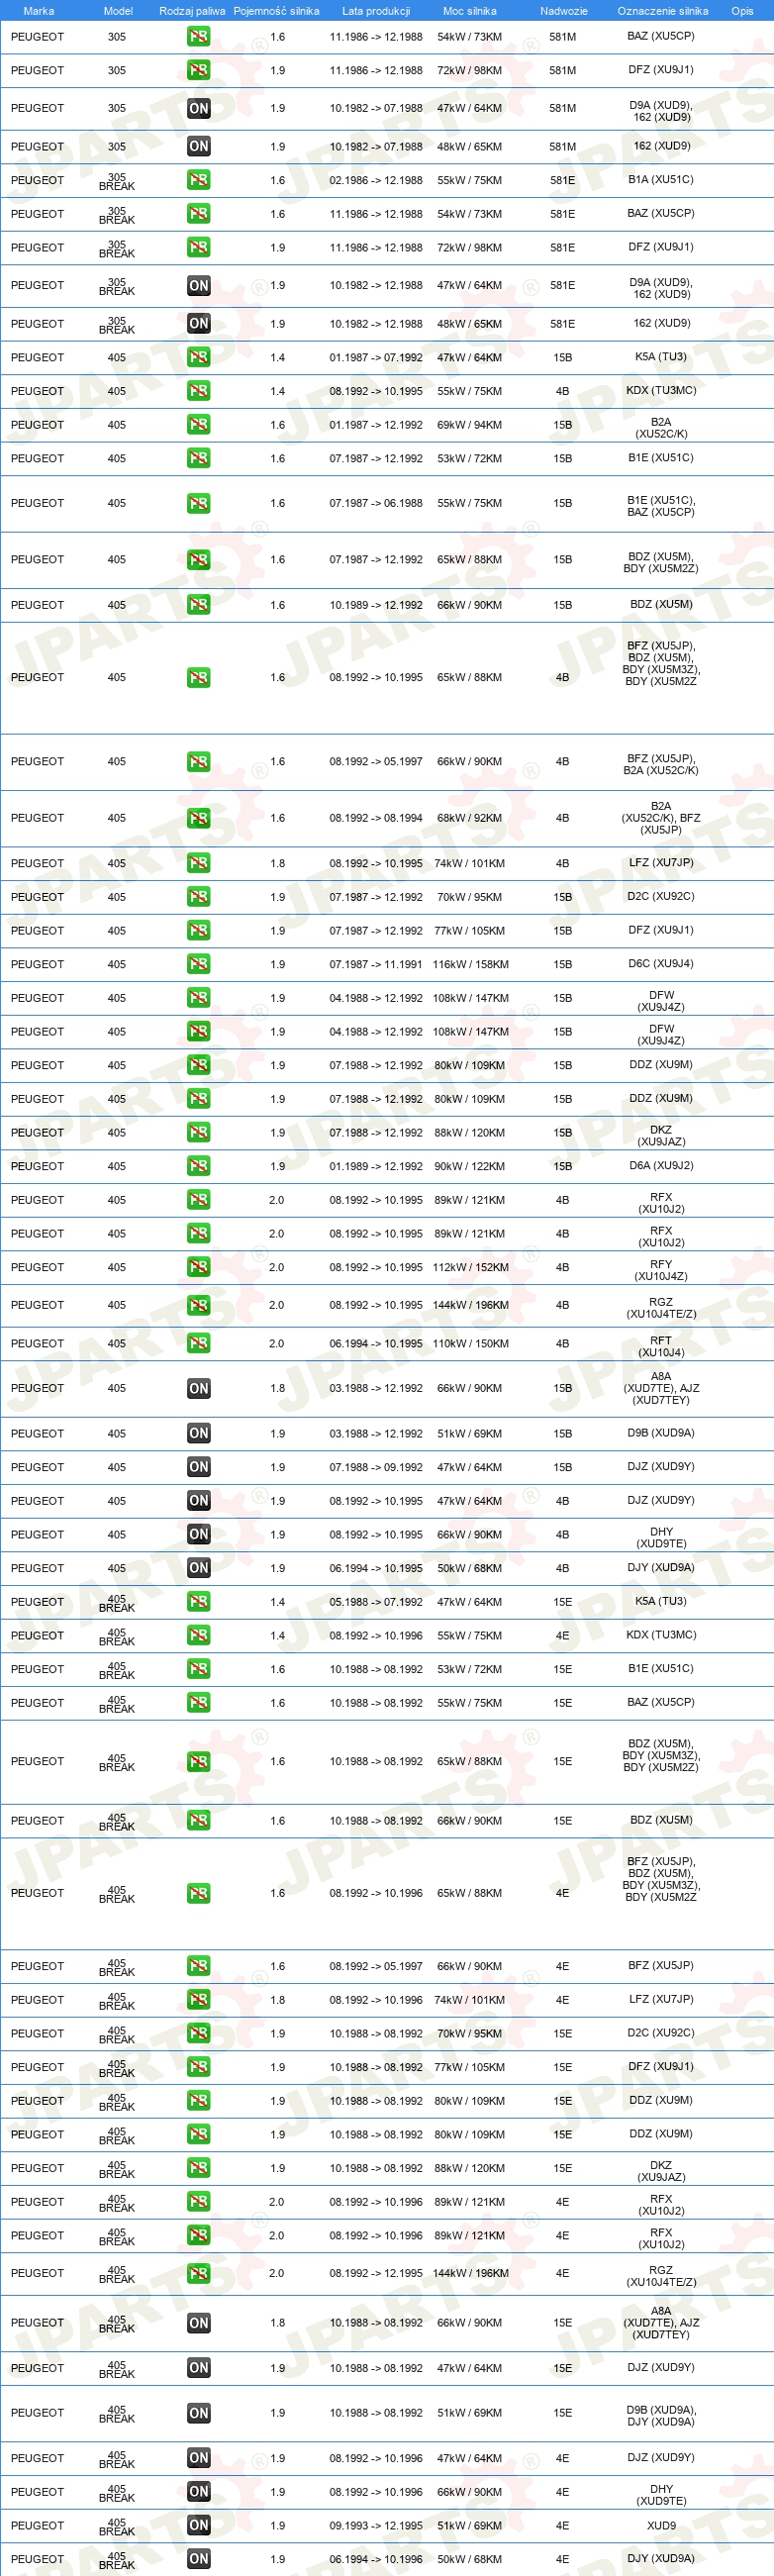Select production dates 05.1988 -> 07.1992
Image resolution: width=774 pixels, height=2576 pixels.
click(x=376, y=1602)
